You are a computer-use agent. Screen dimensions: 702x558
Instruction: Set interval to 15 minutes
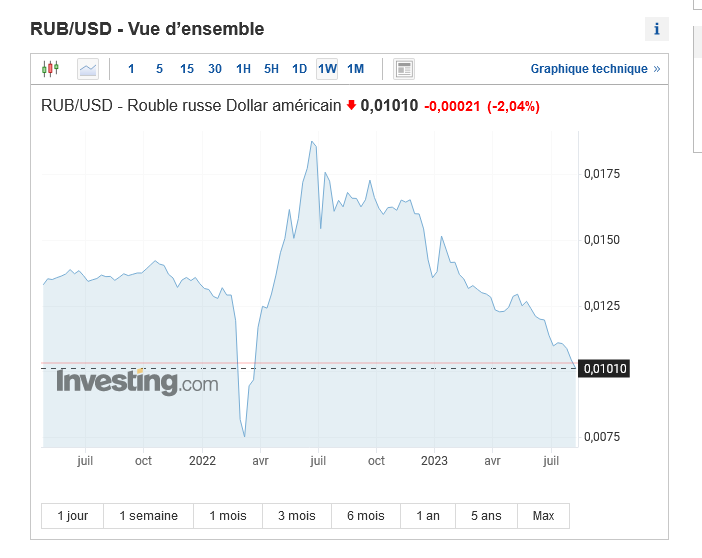tap(187, 69)
